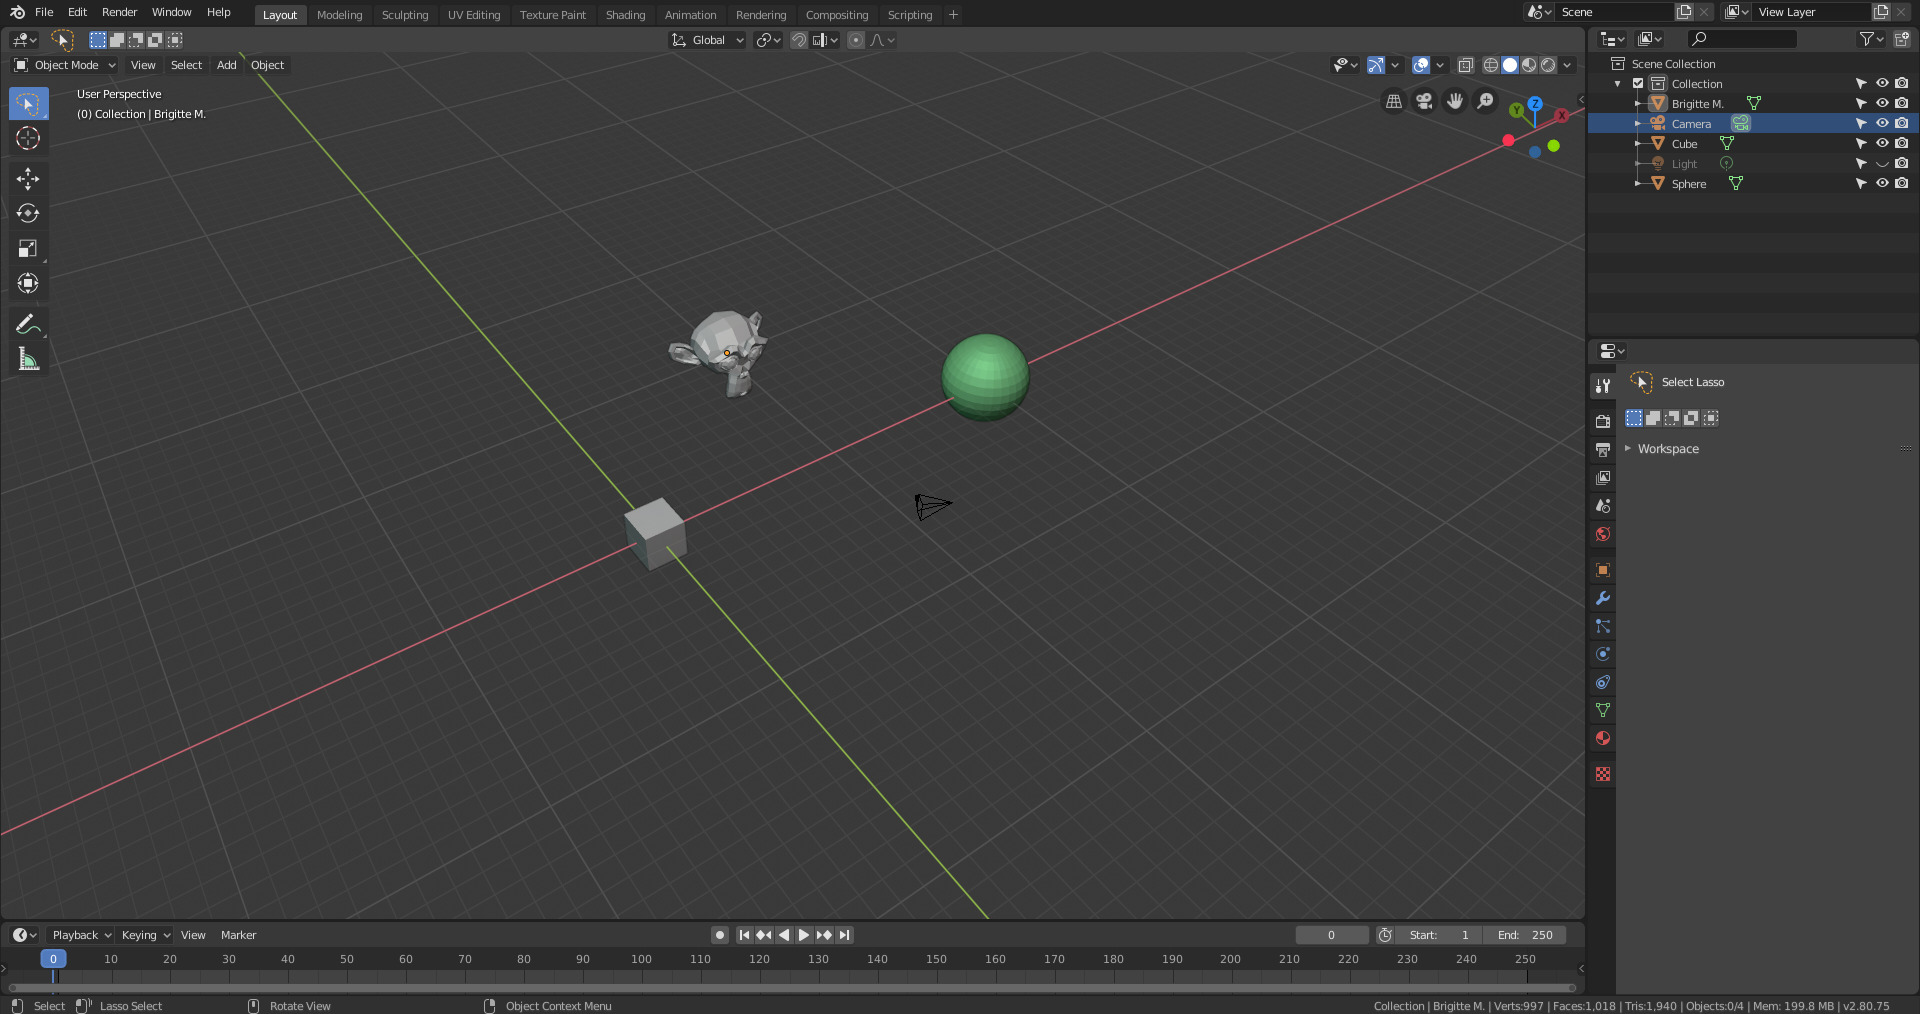
Task: Click the End frame field
Action: [1525, 935]
